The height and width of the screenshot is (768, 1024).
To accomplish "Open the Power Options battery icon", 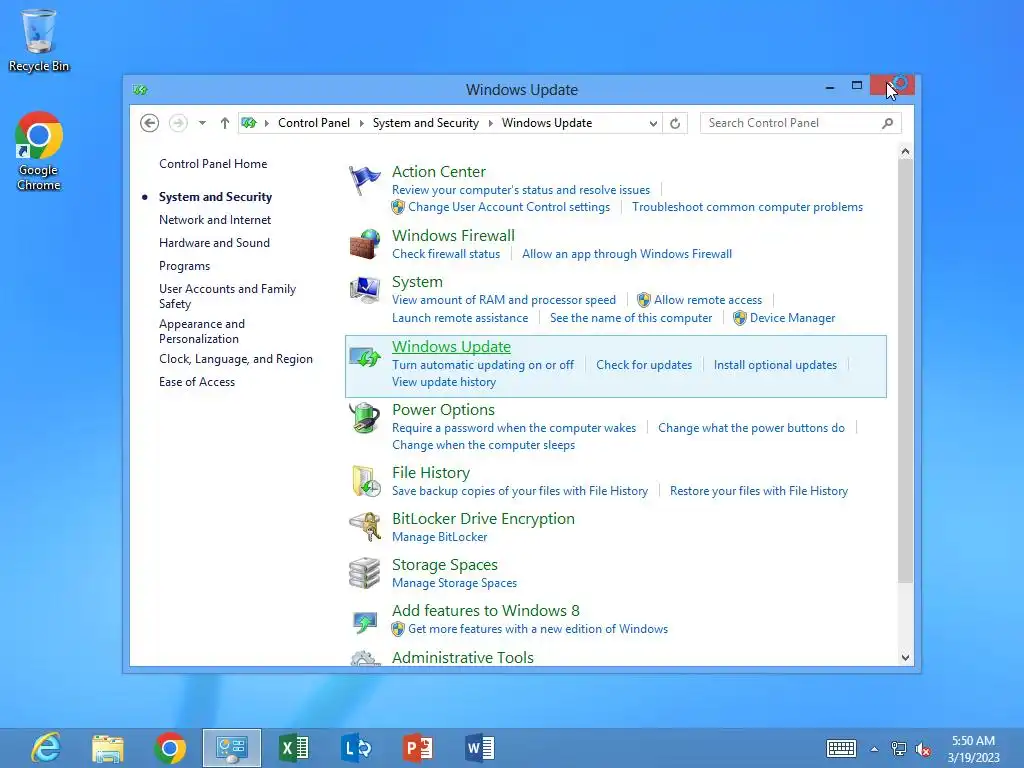I will (x=364, y=418).
